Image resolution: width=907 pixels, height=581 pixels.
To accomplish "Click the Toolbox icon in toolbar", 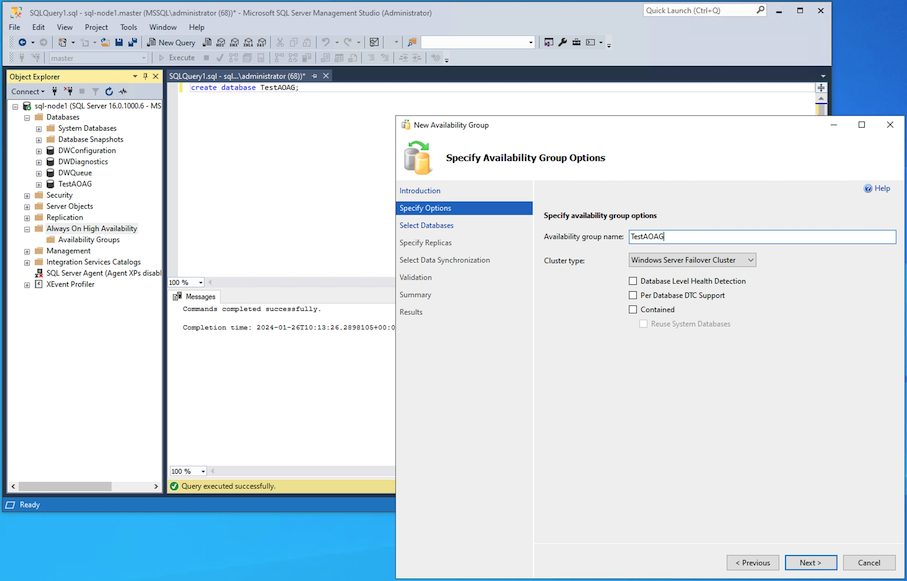I will tap(576, 42).
